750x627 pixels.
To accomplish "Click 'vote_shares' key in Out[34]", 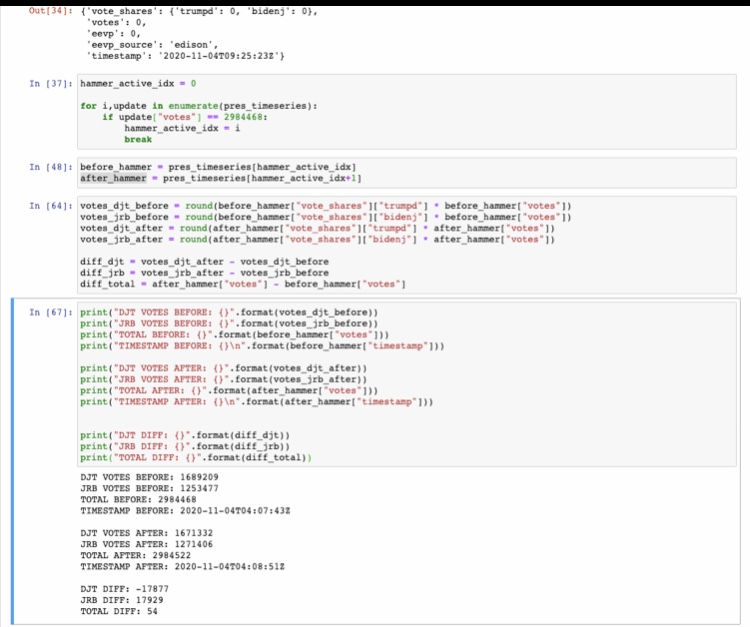I will 124,11.
